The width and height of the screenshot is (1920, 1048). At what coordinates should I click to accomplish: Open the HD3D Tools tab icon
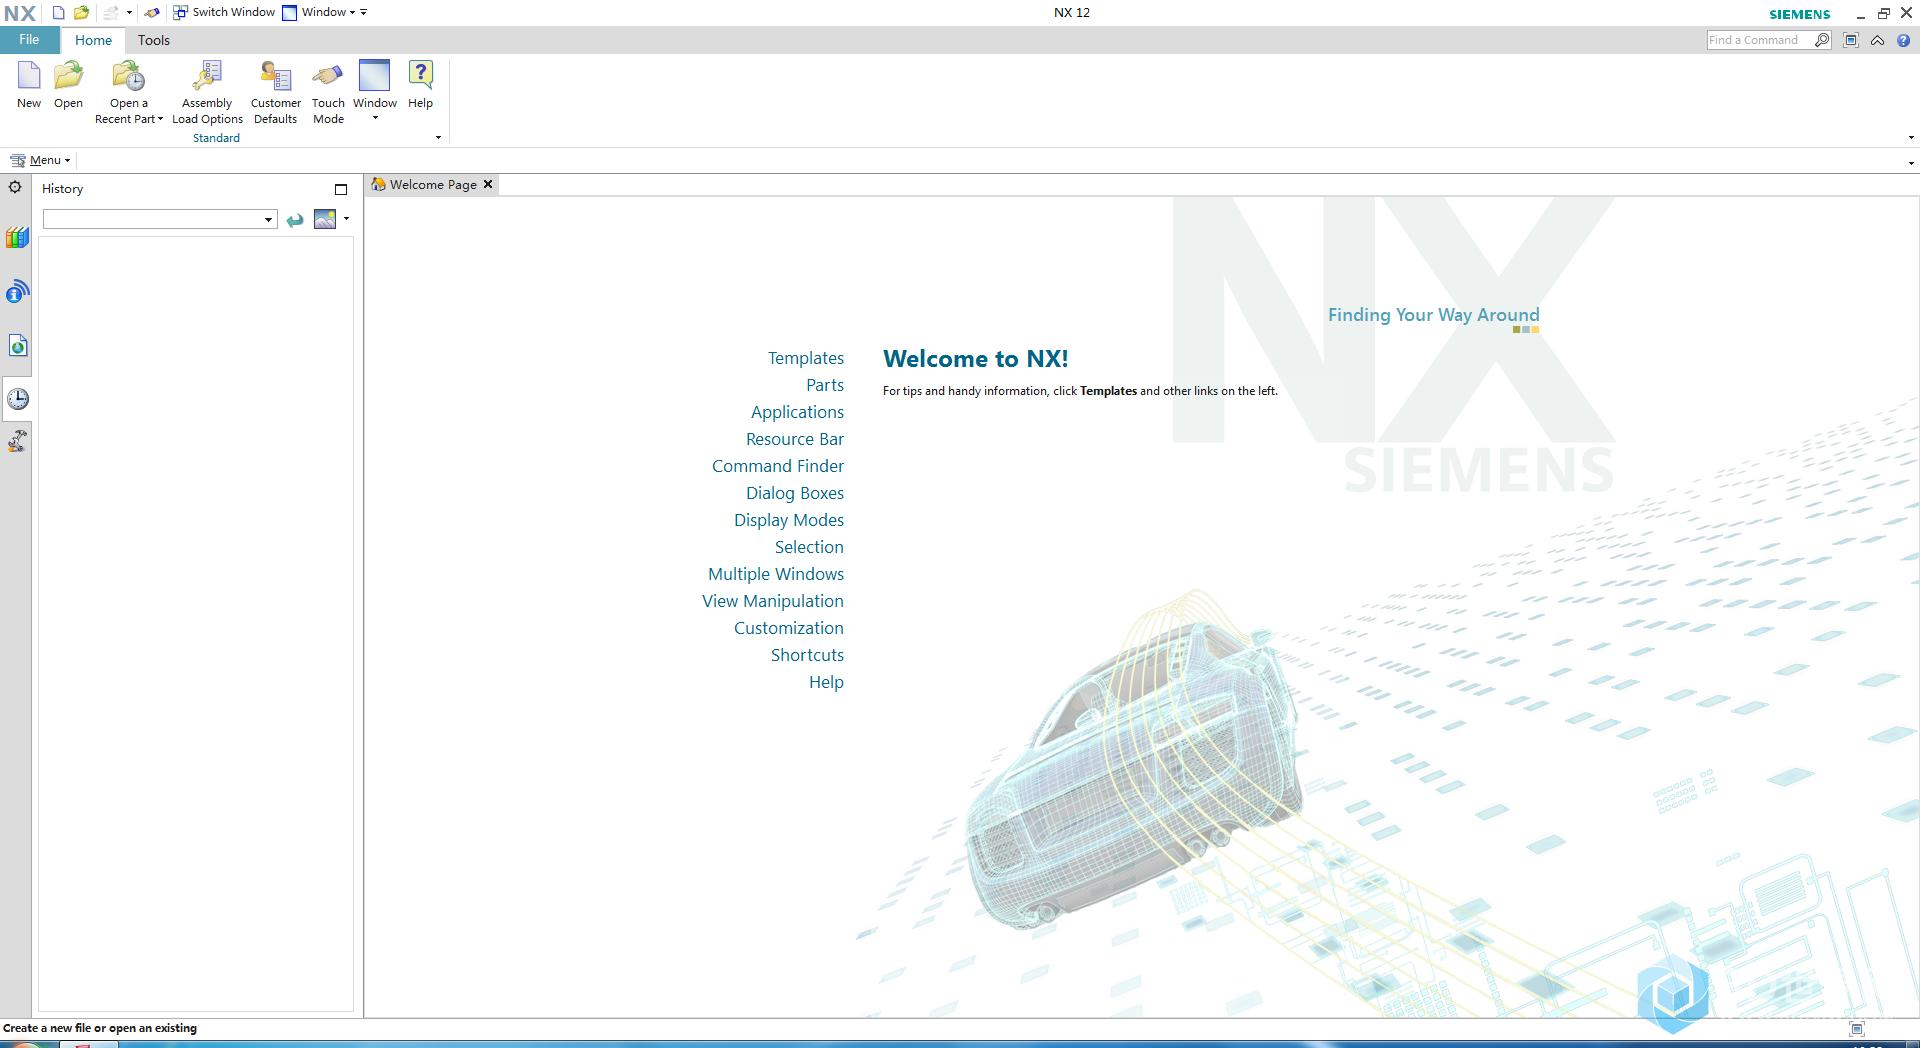(x=17, y=292)
